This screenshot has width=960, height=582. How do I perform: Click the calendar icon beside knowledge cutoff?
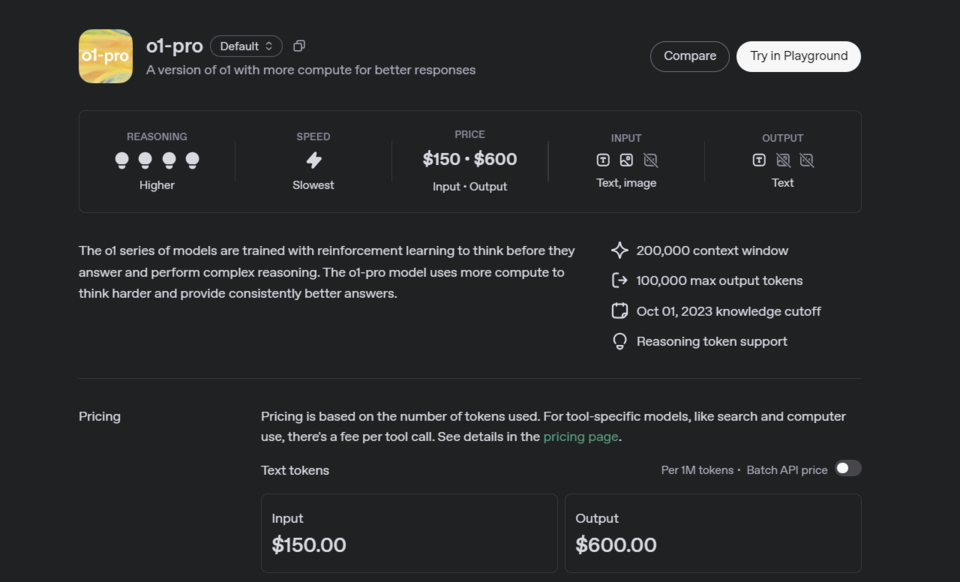pos(620,311)
